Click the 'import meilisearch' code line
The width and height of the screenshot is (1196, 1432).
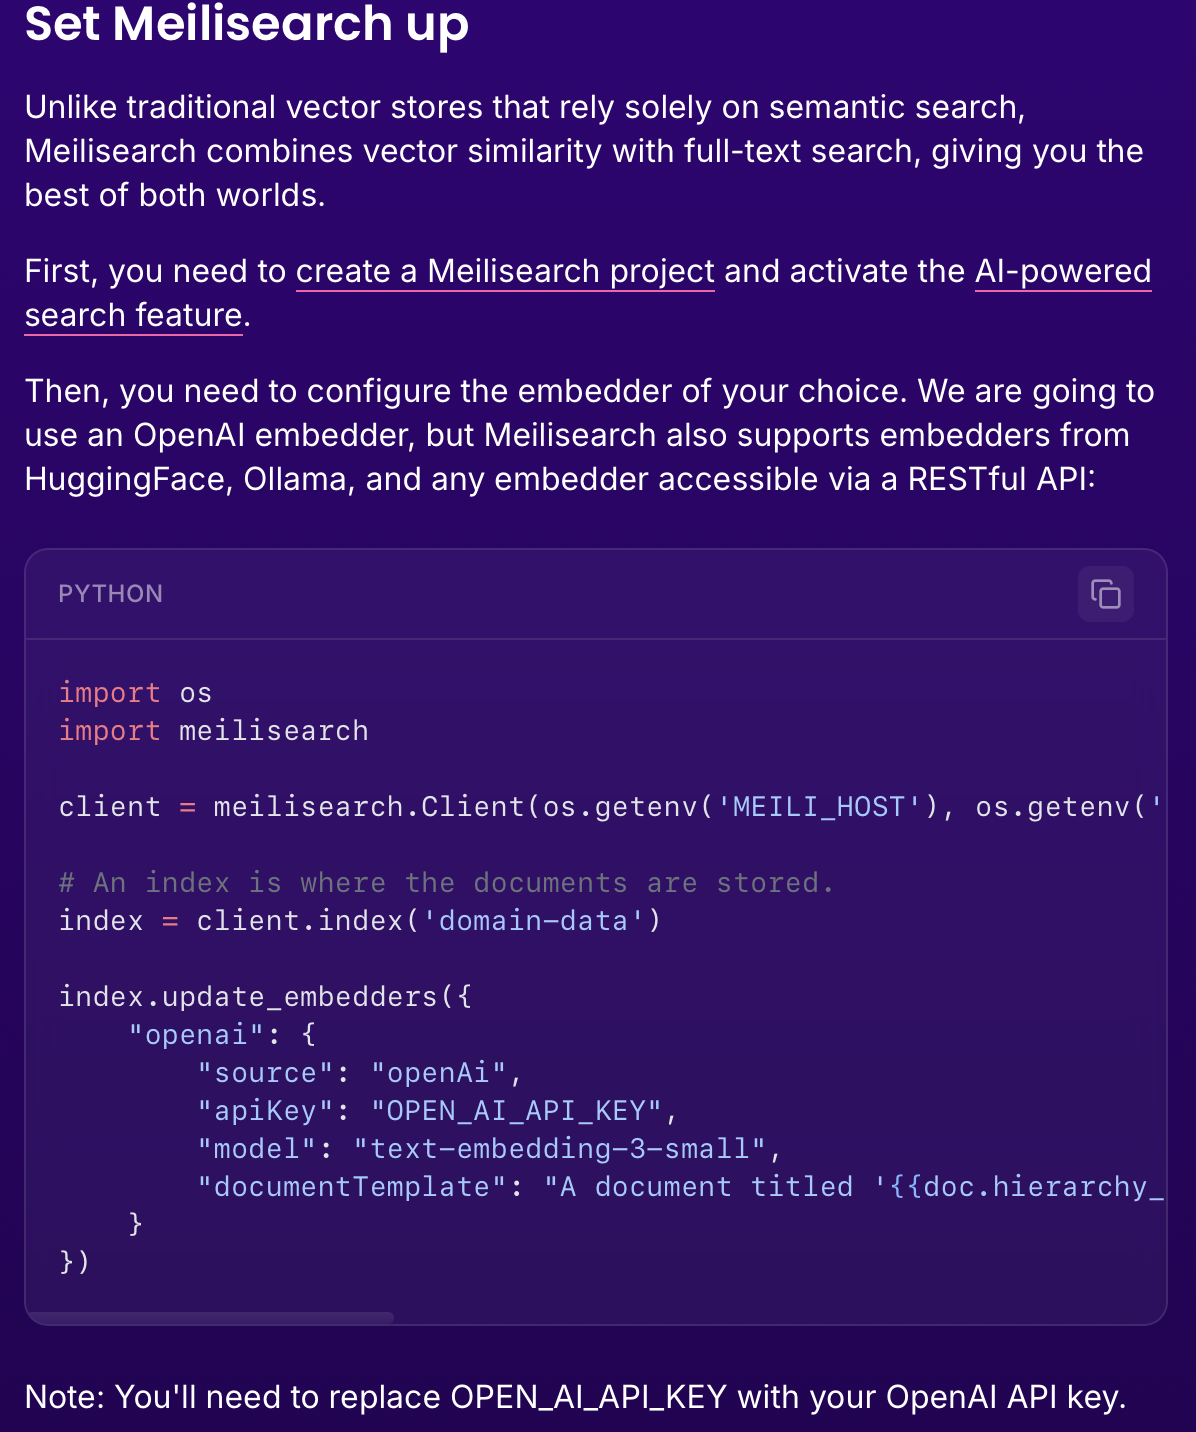click(x=213, y=731)
